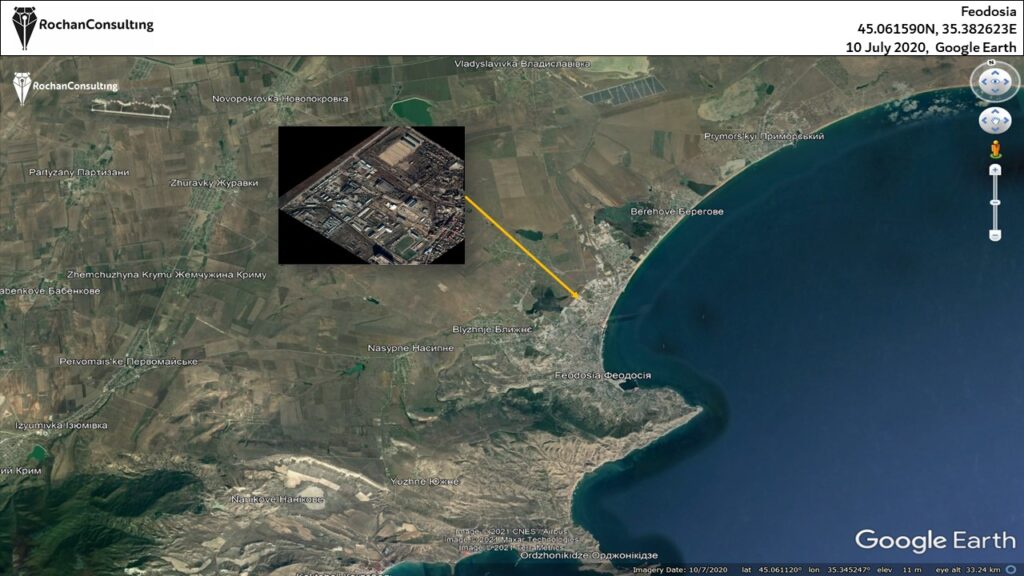This screenshot has width=1024, height=576.
Task: Click the lat 45.061120° status readout
Action: 772,570
